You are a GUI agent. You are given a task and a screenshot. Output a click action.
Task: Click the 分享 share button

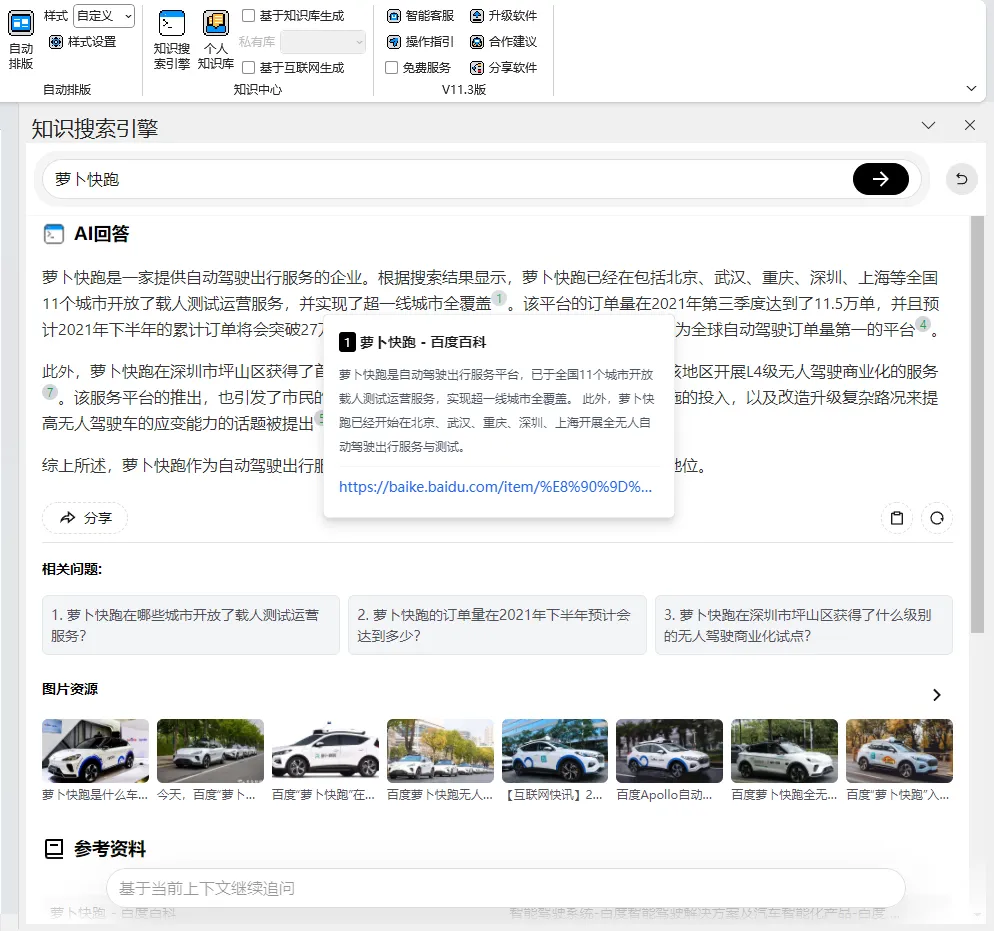(85, 518)
